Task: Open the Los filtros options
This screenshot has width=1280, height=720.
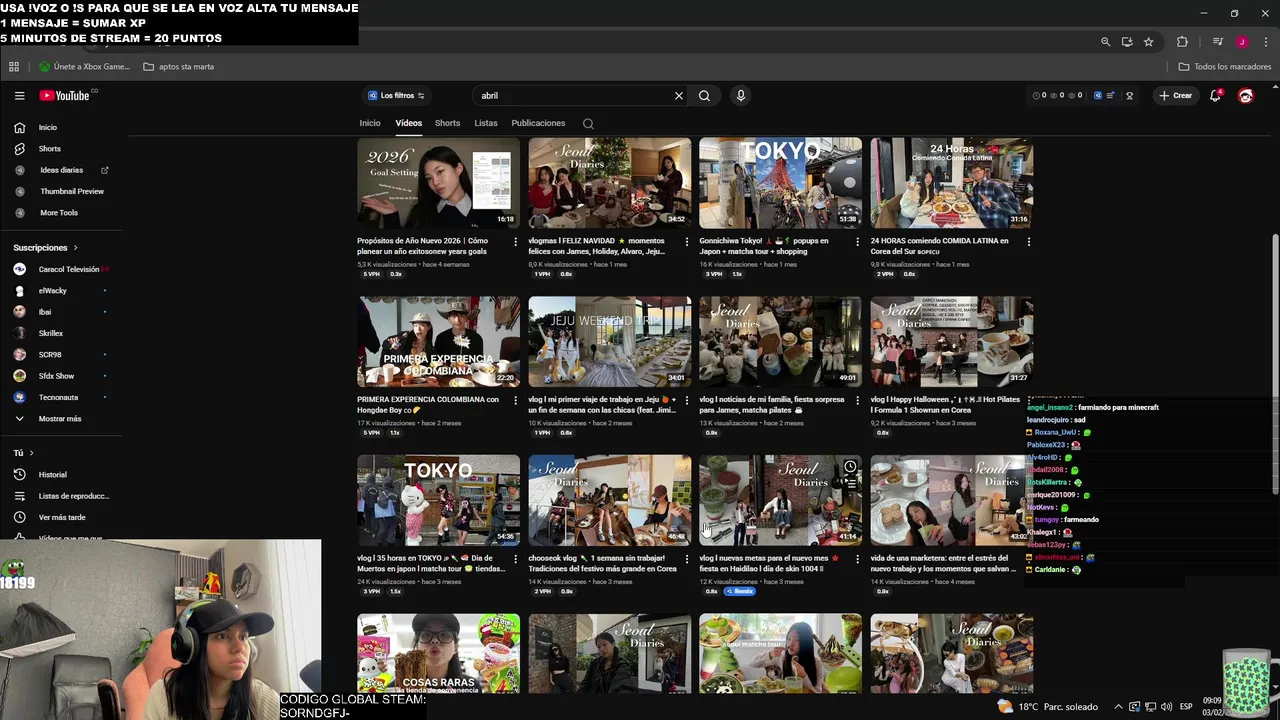Action: pos(396,96)
